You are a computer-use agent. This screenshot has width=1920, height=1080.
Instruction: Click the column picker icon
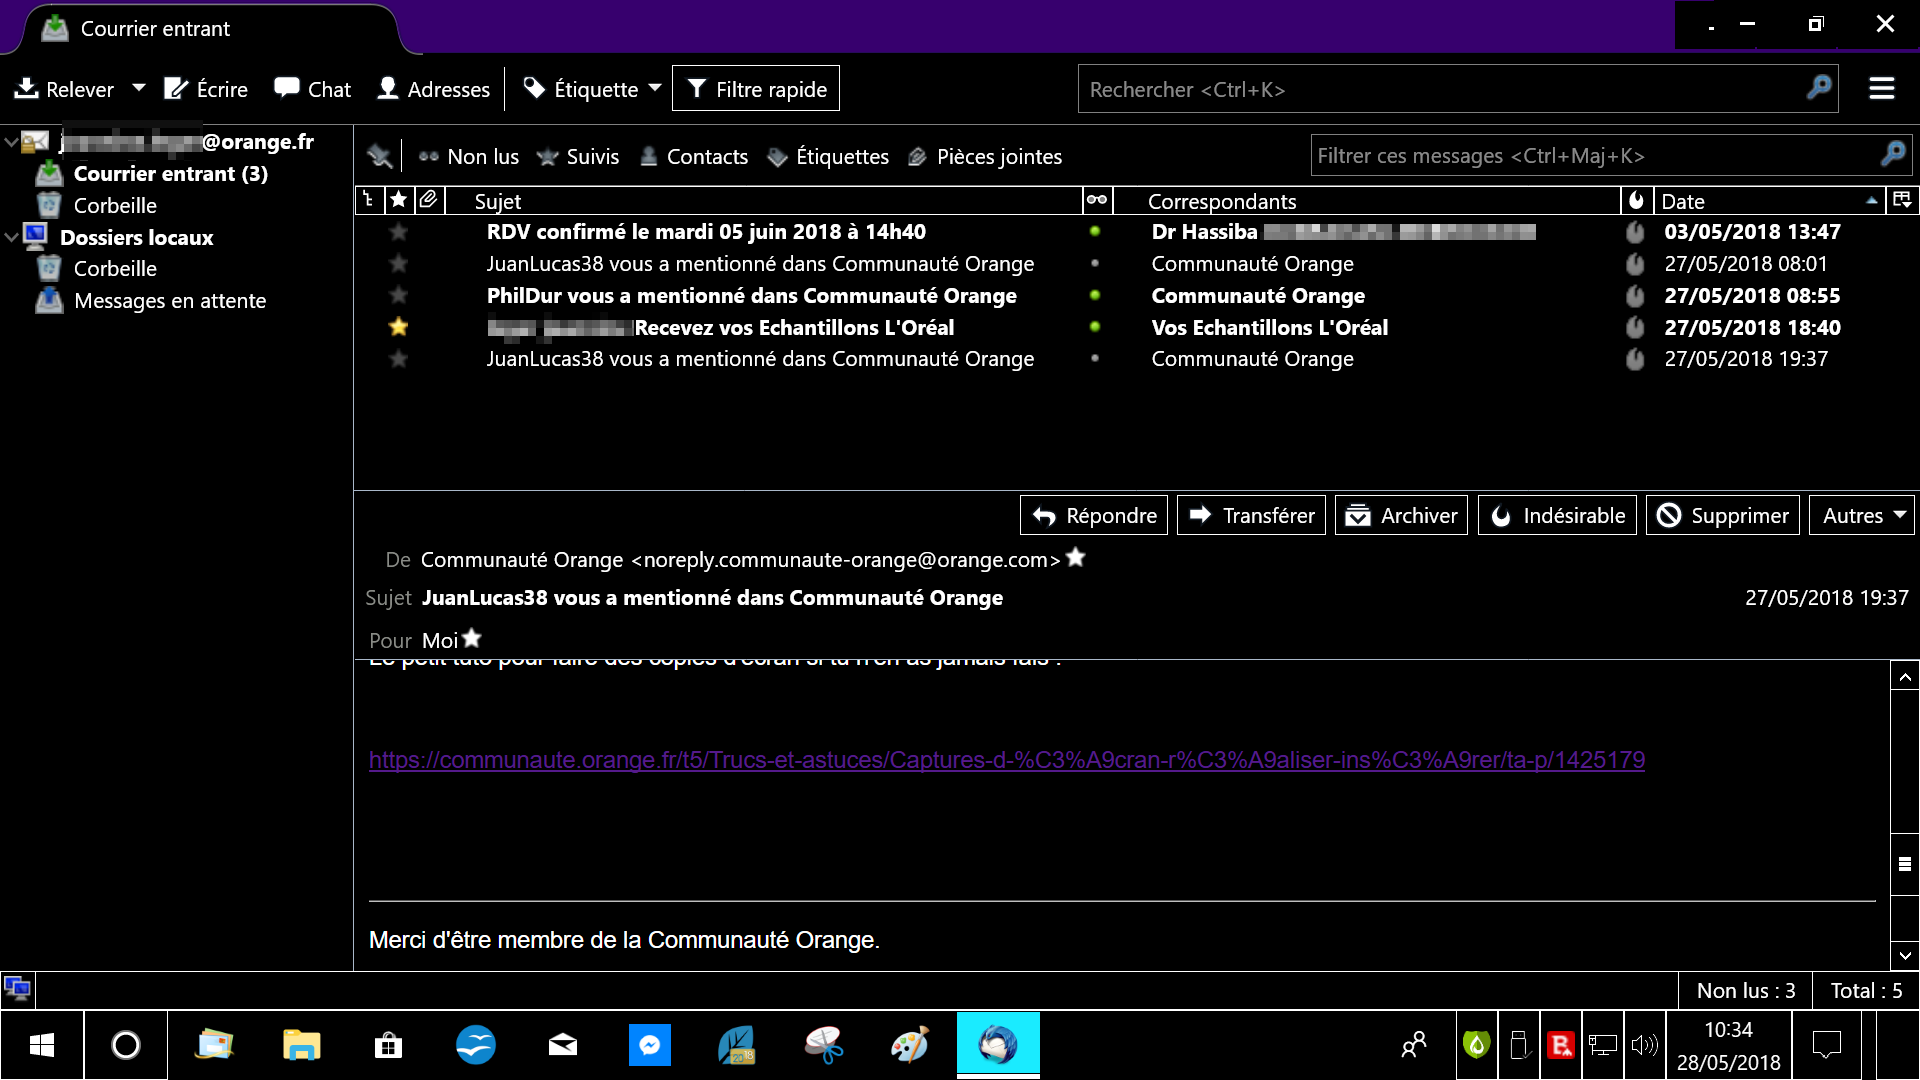tap(1902, 200)
